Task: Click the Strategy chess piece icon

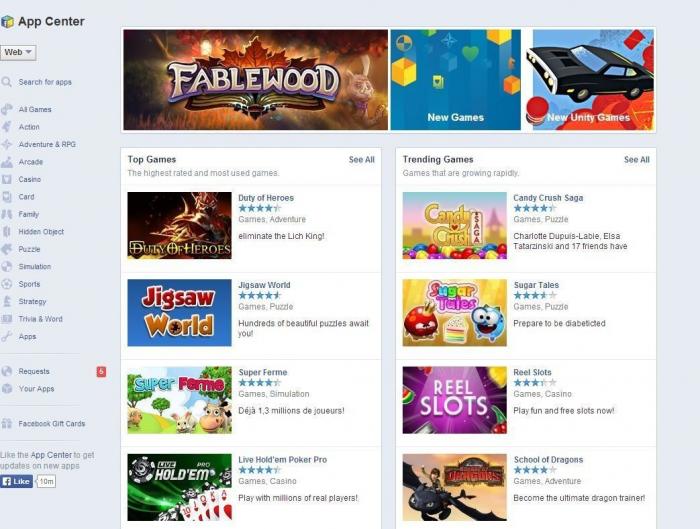Action: 7,301
